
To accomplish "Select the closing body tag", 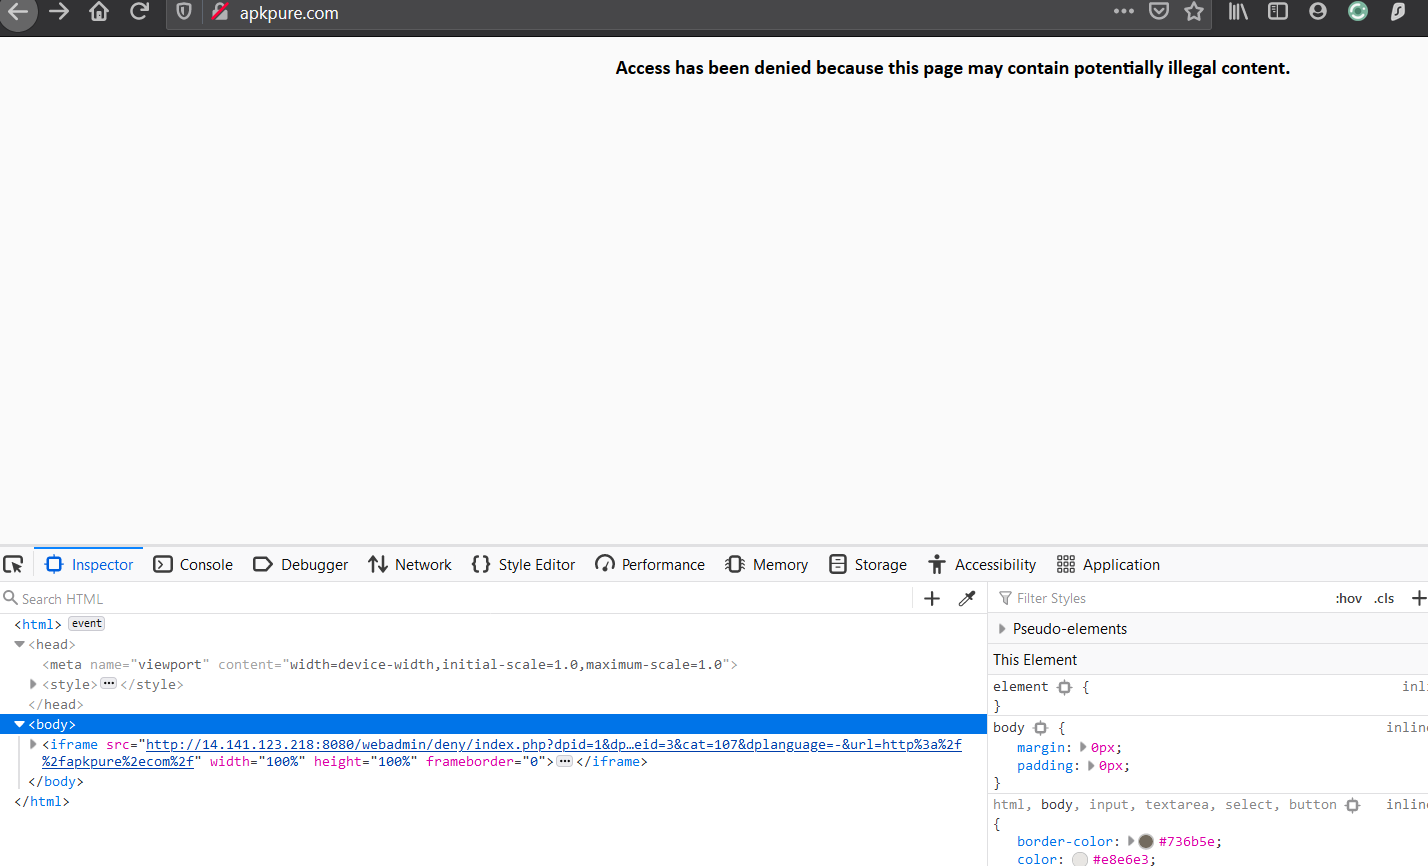I will (x=56, y=782).
